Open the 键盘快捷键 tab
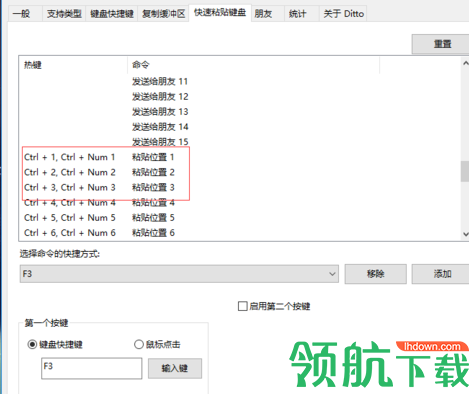Screen dimensions: 469x394 [x=112, y=14]
